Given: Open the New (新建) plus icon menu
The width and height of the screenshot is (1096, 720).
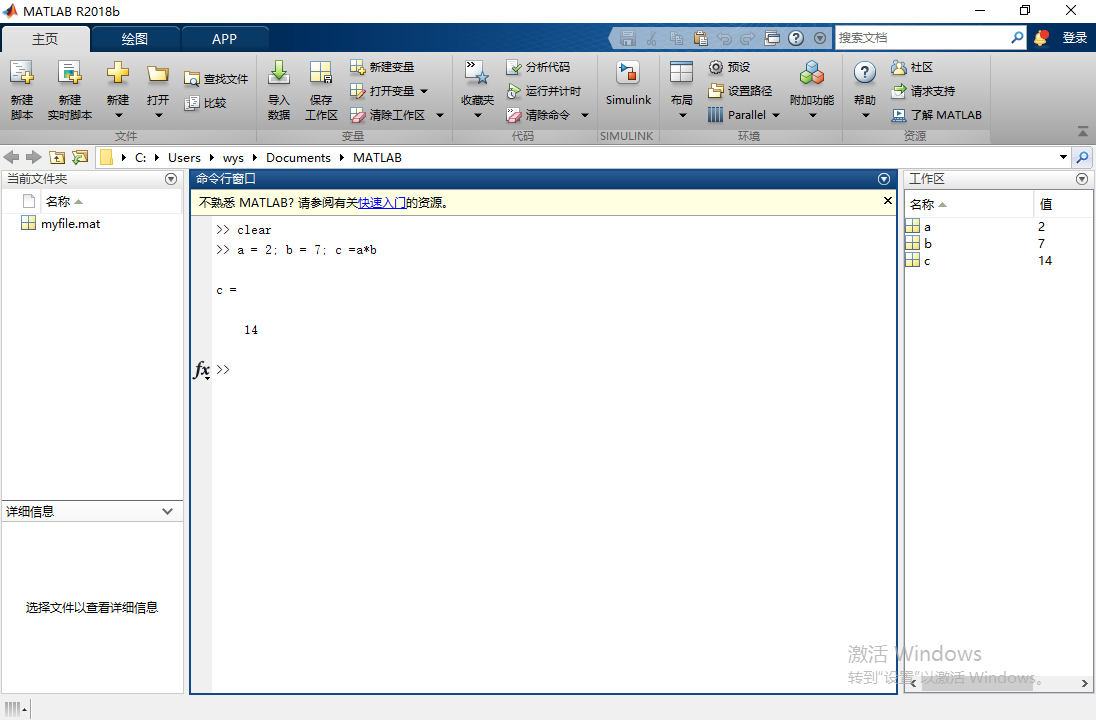Looking at the screenshot, I should point(117,73).
